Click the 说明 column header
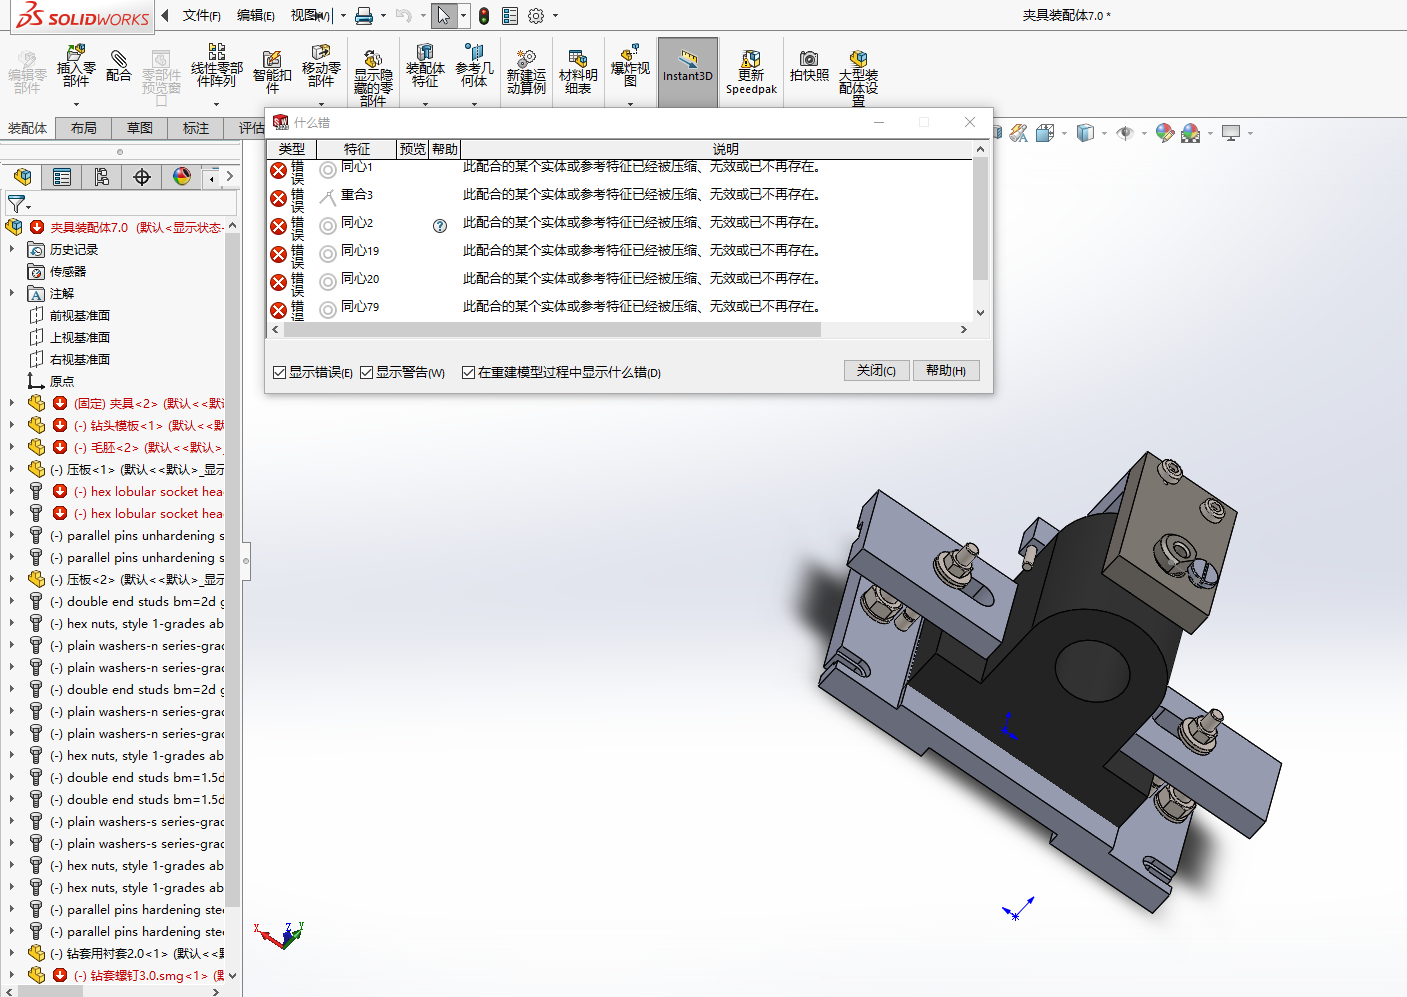The height and width of the screenshot is (997, 1407). click(x=726, y=149)
